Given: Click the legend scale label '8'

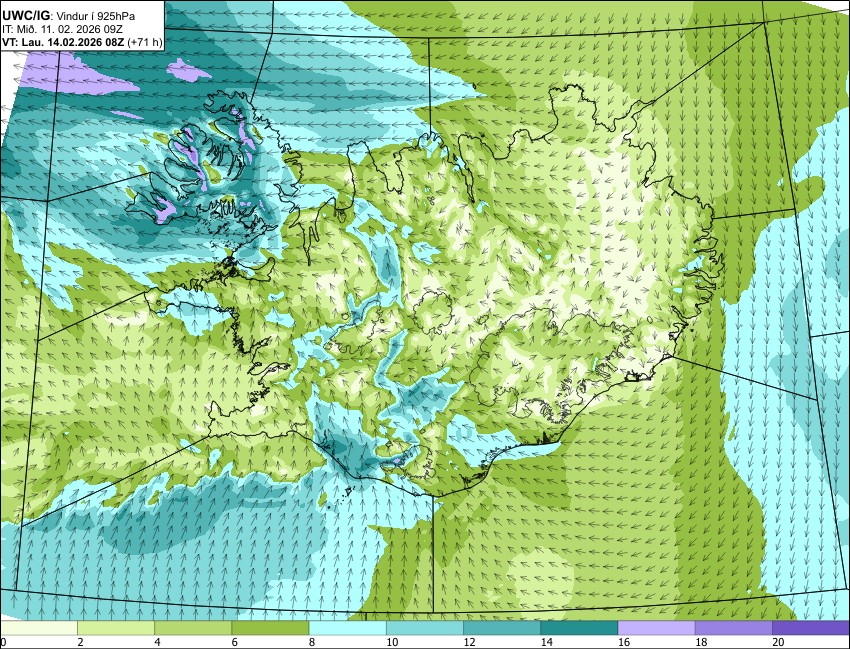Looking at the screenshot, I should coord(312,642).
